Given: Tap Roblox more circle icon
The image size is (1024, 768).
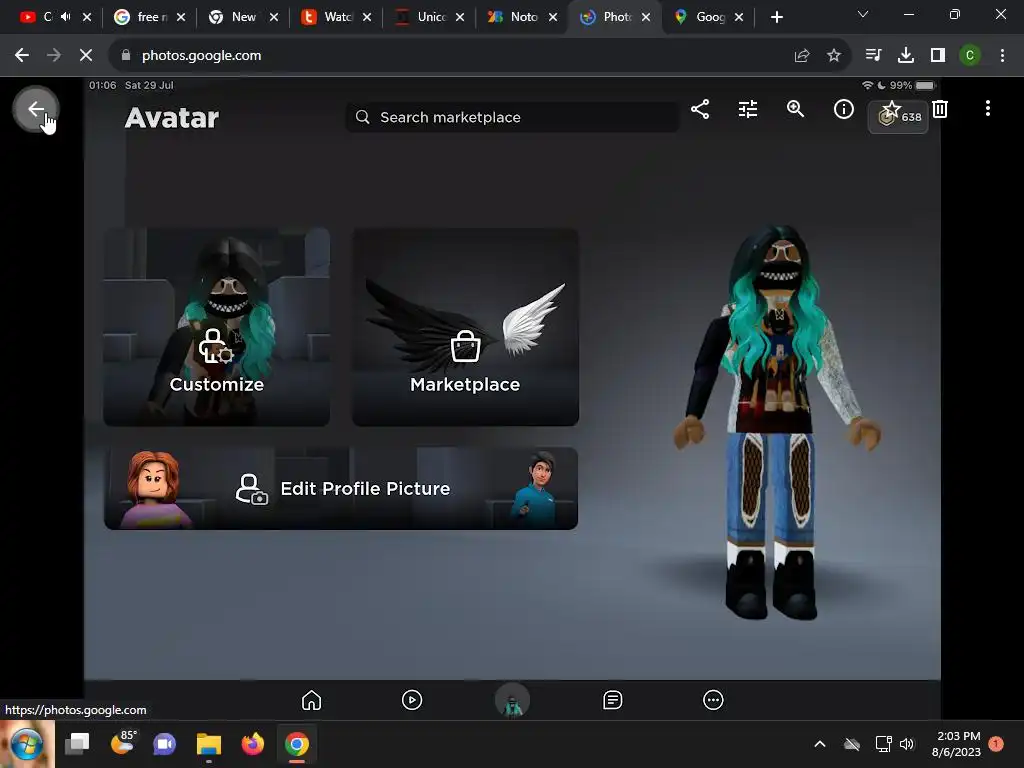Looking at the screenshot, I should 713,700.
